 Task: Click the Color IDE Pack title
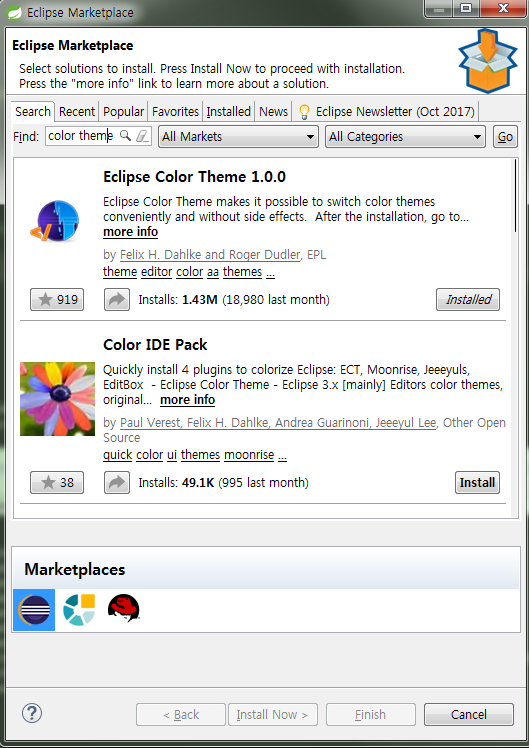point(155,345)
